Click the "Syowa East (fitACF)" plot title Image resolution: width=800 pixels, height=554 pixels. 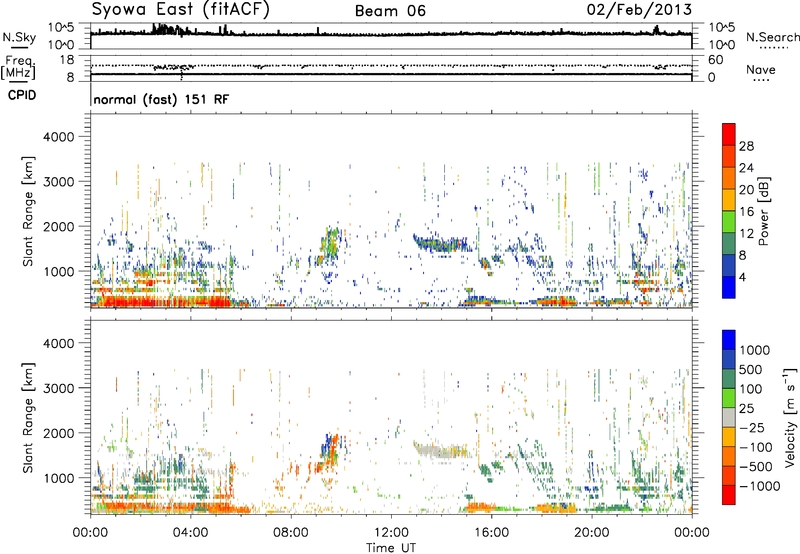(180, 9)
